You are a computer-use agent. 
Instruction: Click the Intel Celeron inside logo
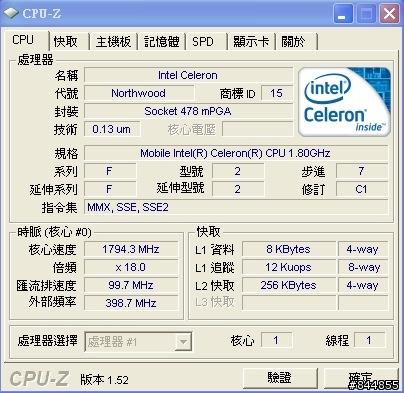tap(344, 102)
